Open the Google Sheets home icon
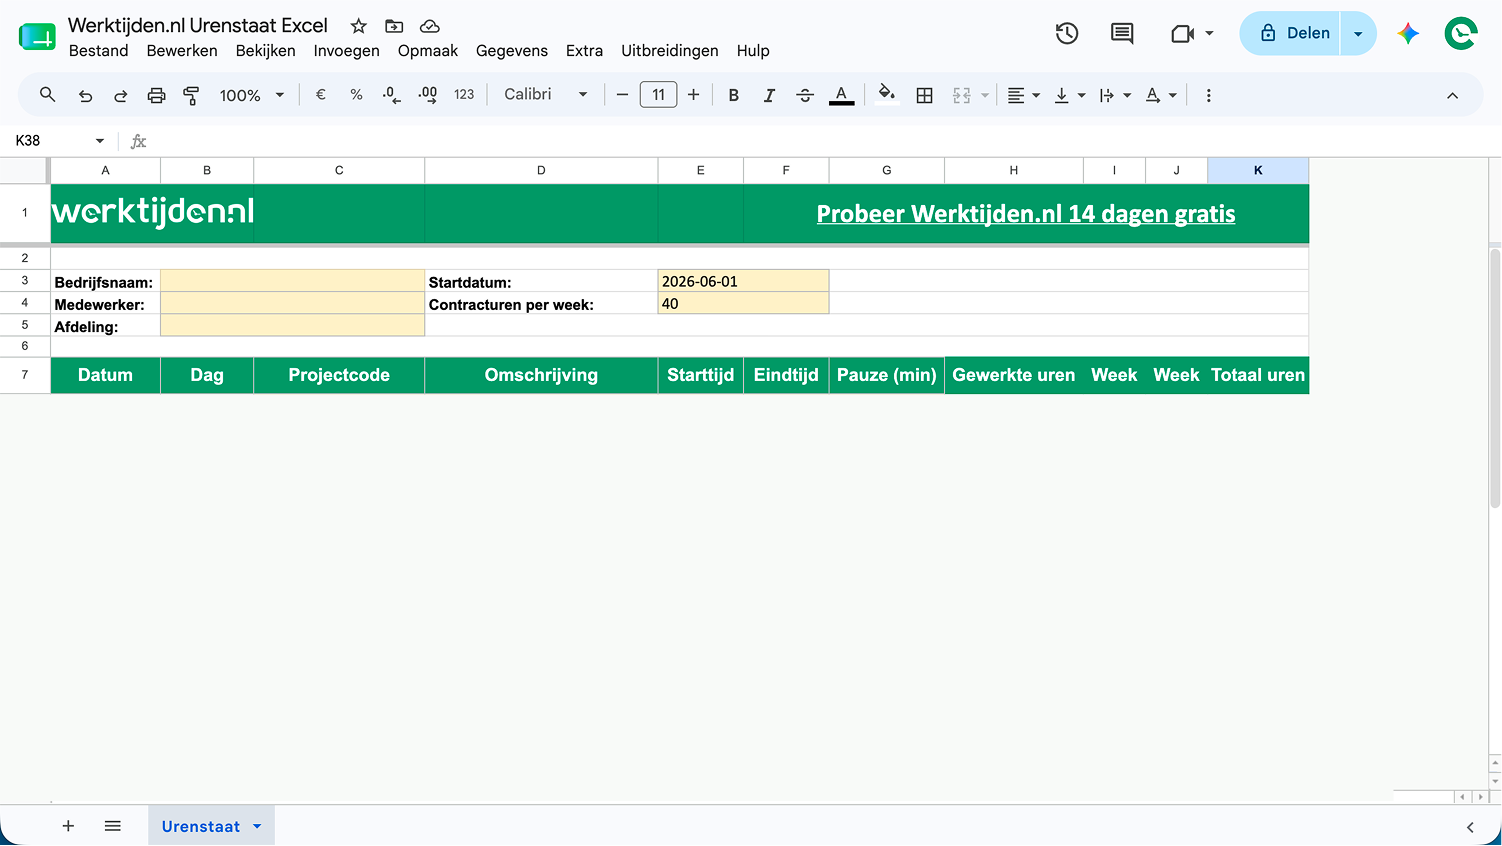 (x=37, y=36)
